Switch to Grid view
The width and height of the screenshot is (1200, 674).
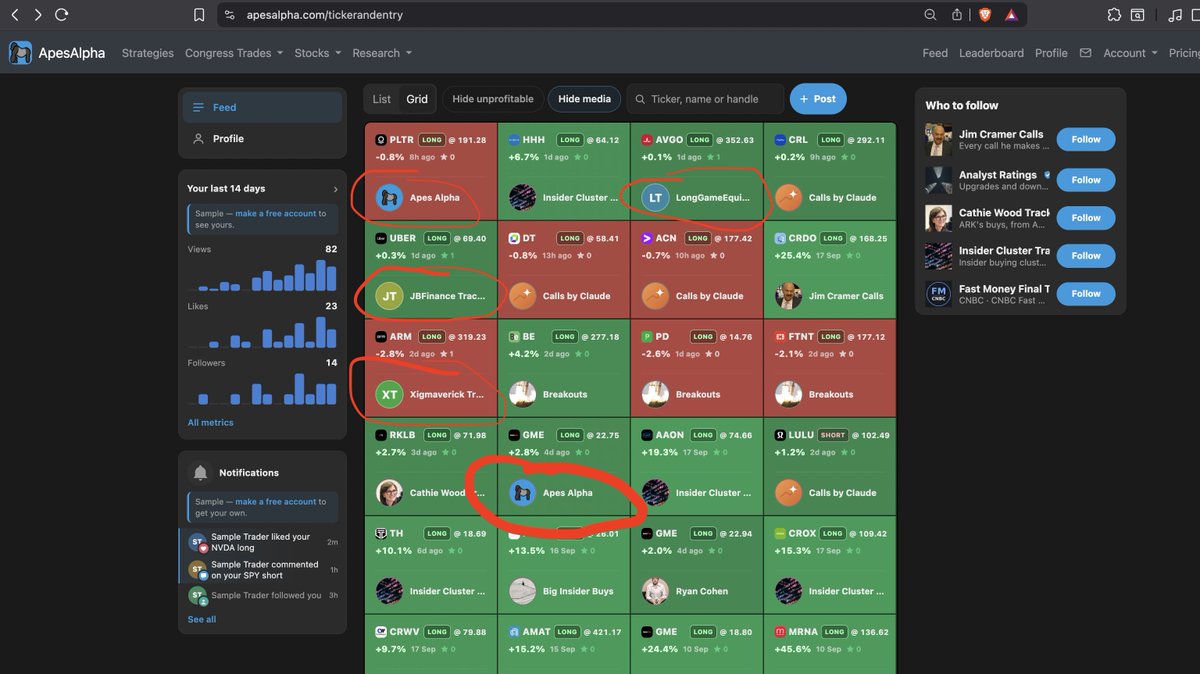417,99
